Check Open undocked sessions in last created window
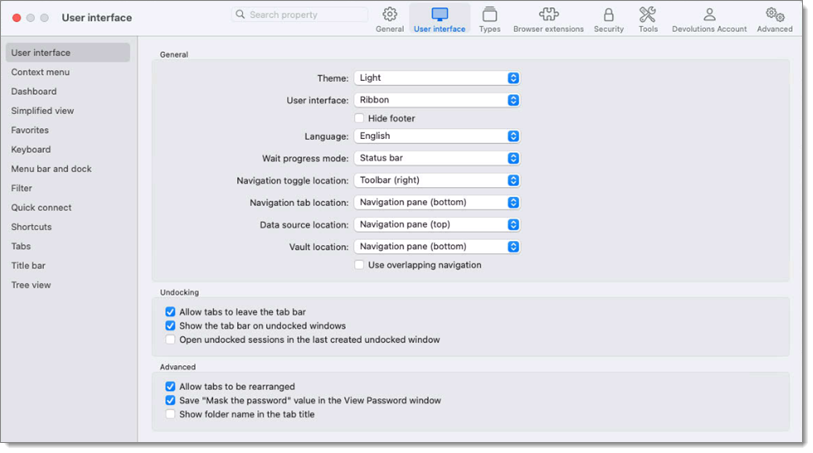Viewport: 813px width, 453px height. pos(170,340)
